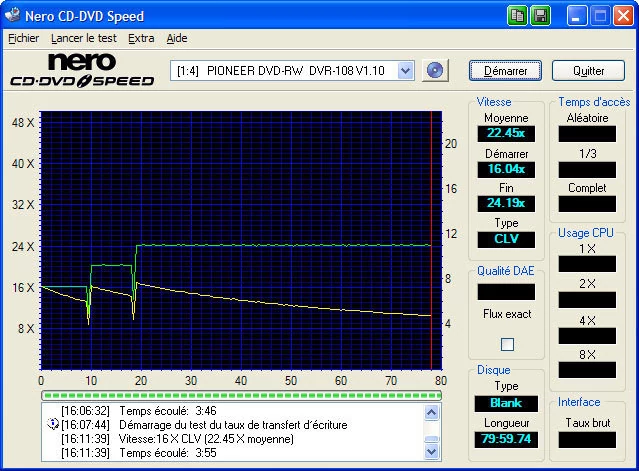
Task: Click the Quitter button
Action: [x=588, y=71]
